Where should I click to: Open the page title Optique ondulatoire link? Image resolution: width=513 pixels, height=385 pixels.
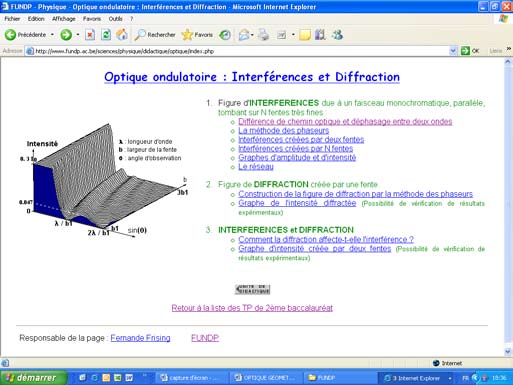click(x=252, y=77)
